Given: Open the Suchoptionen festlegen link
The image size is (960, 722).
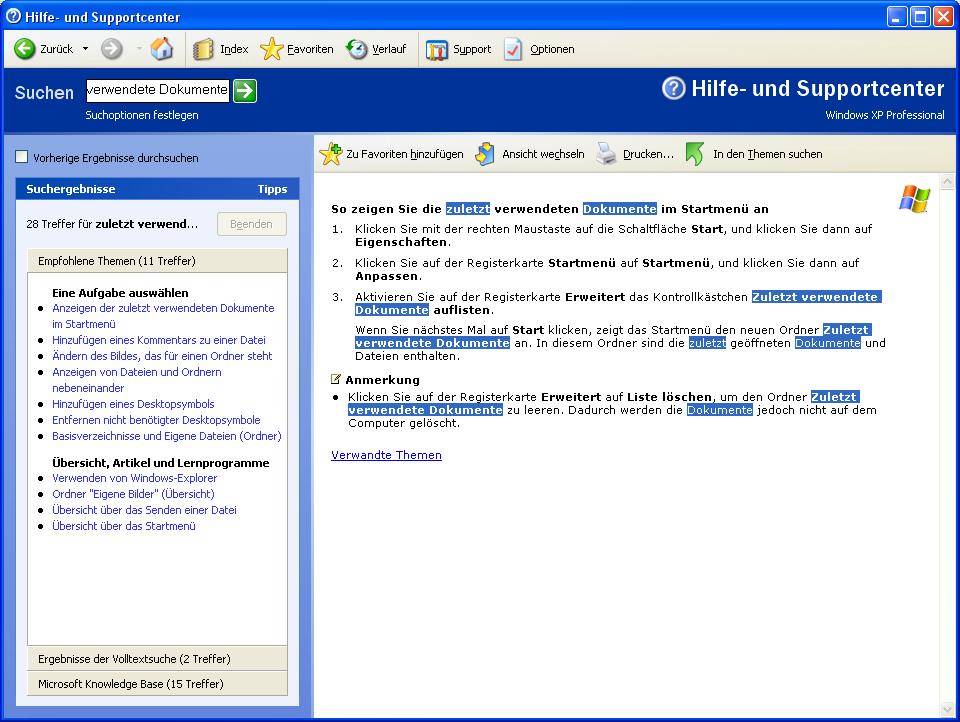Looking at the screenshot, I should pos(142,115).
